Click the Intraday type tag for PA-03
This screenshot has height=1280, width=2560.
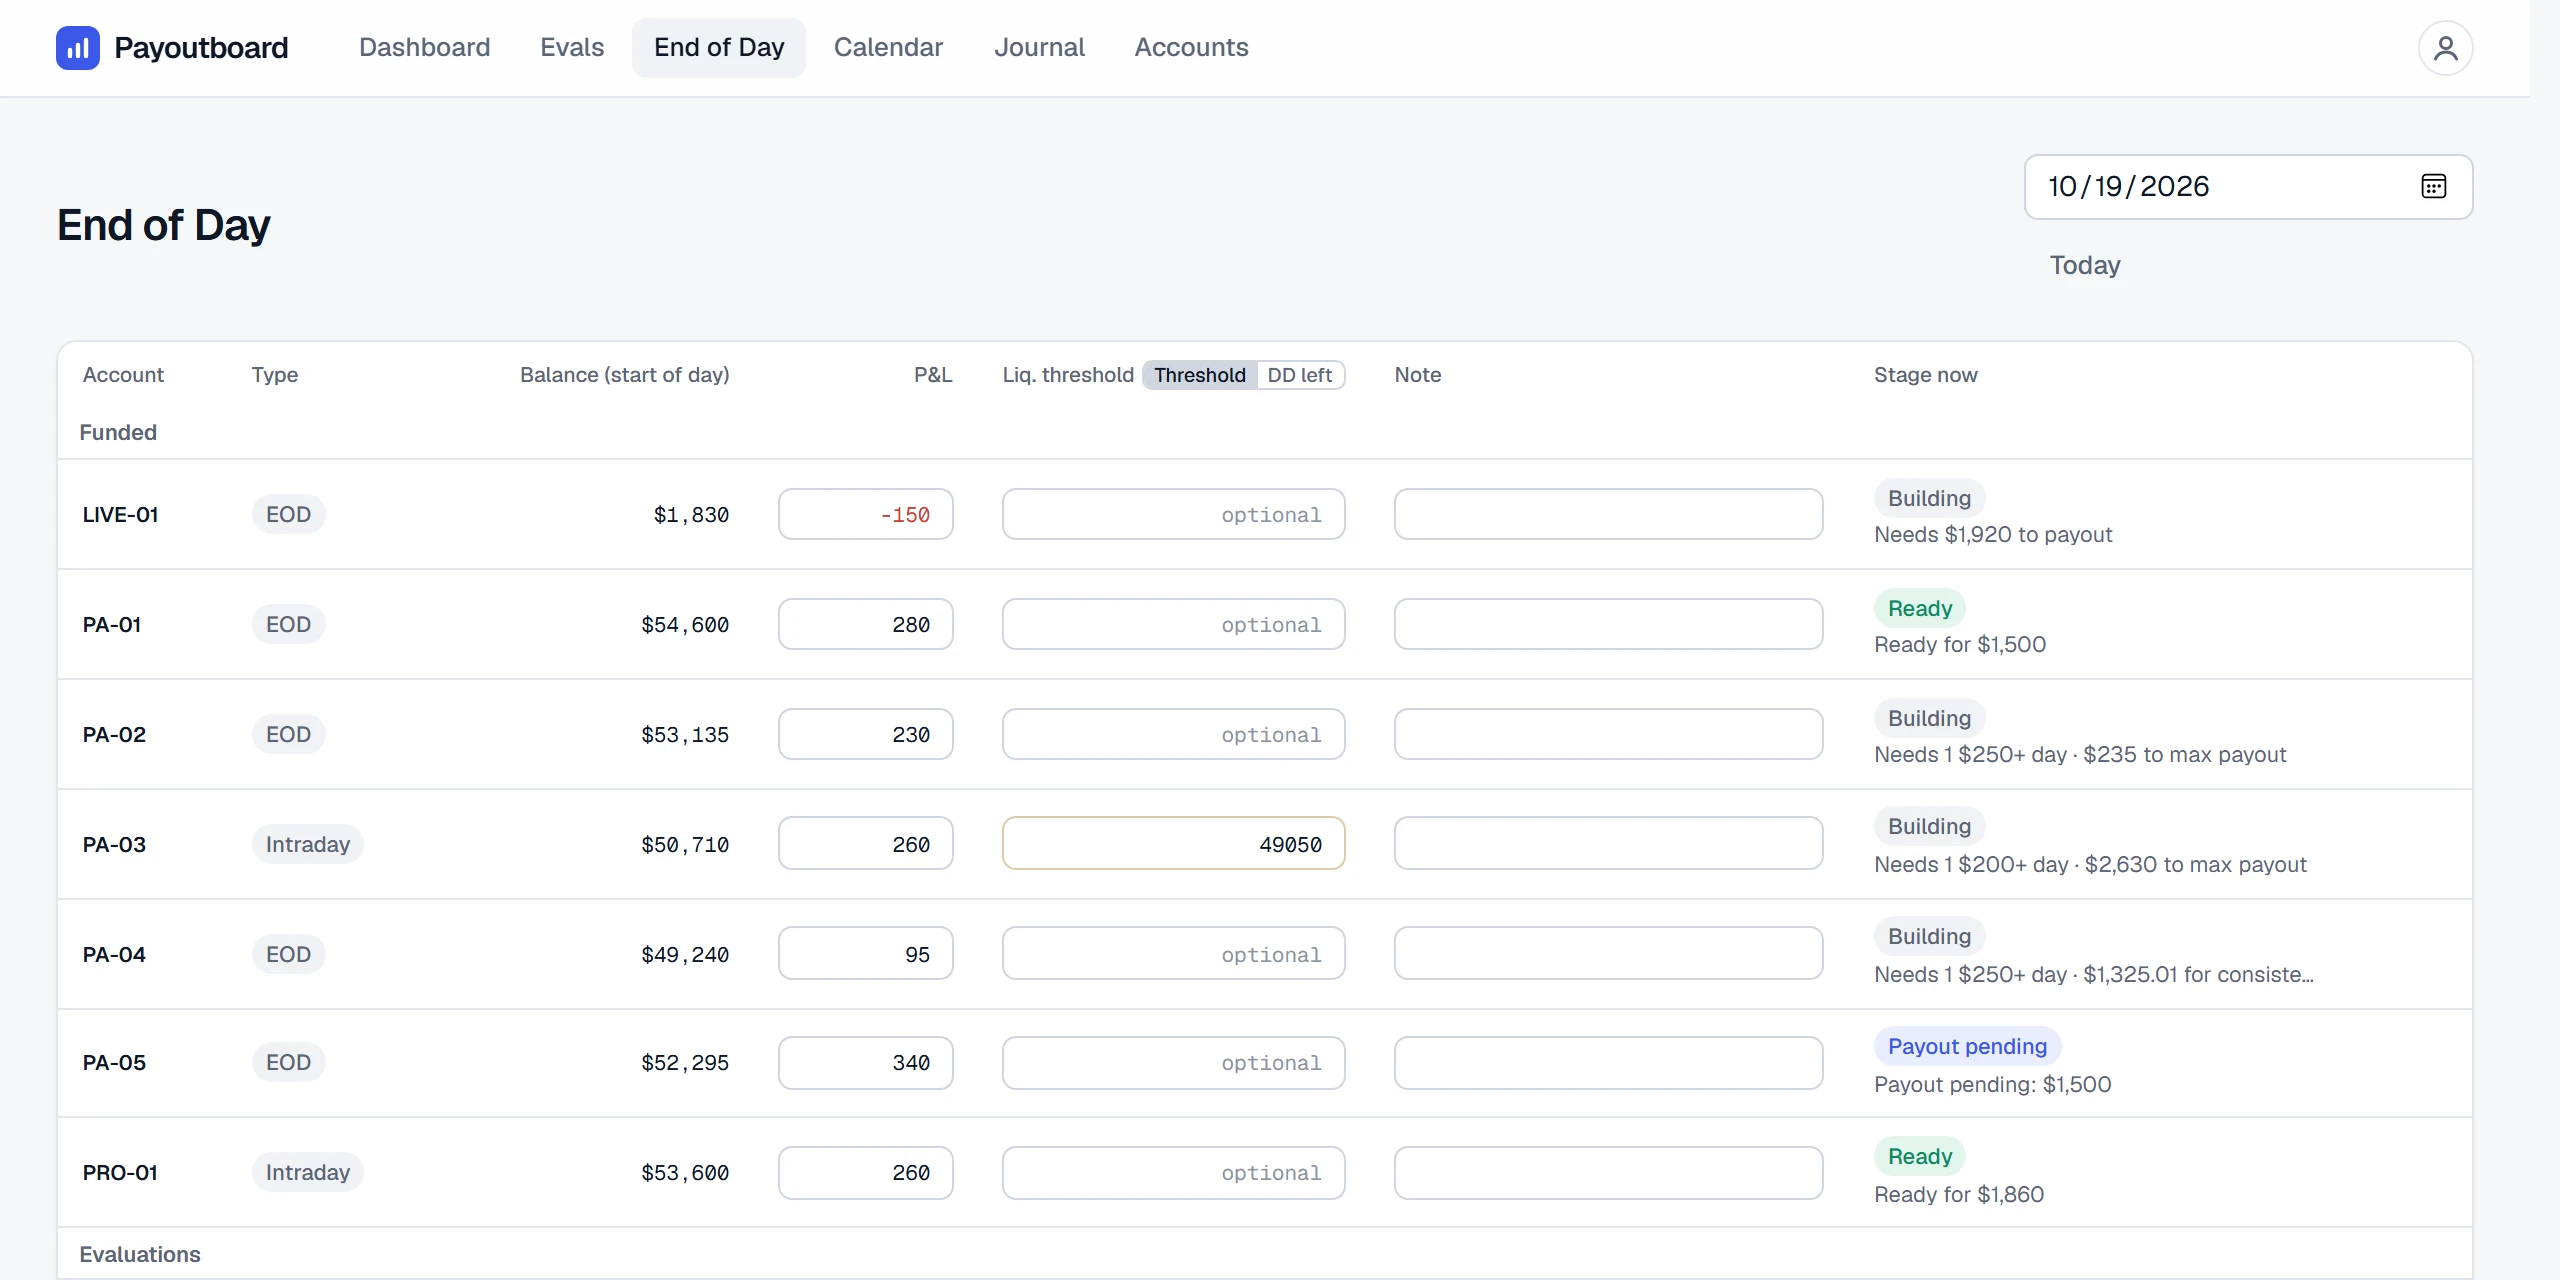coord(308,844)
